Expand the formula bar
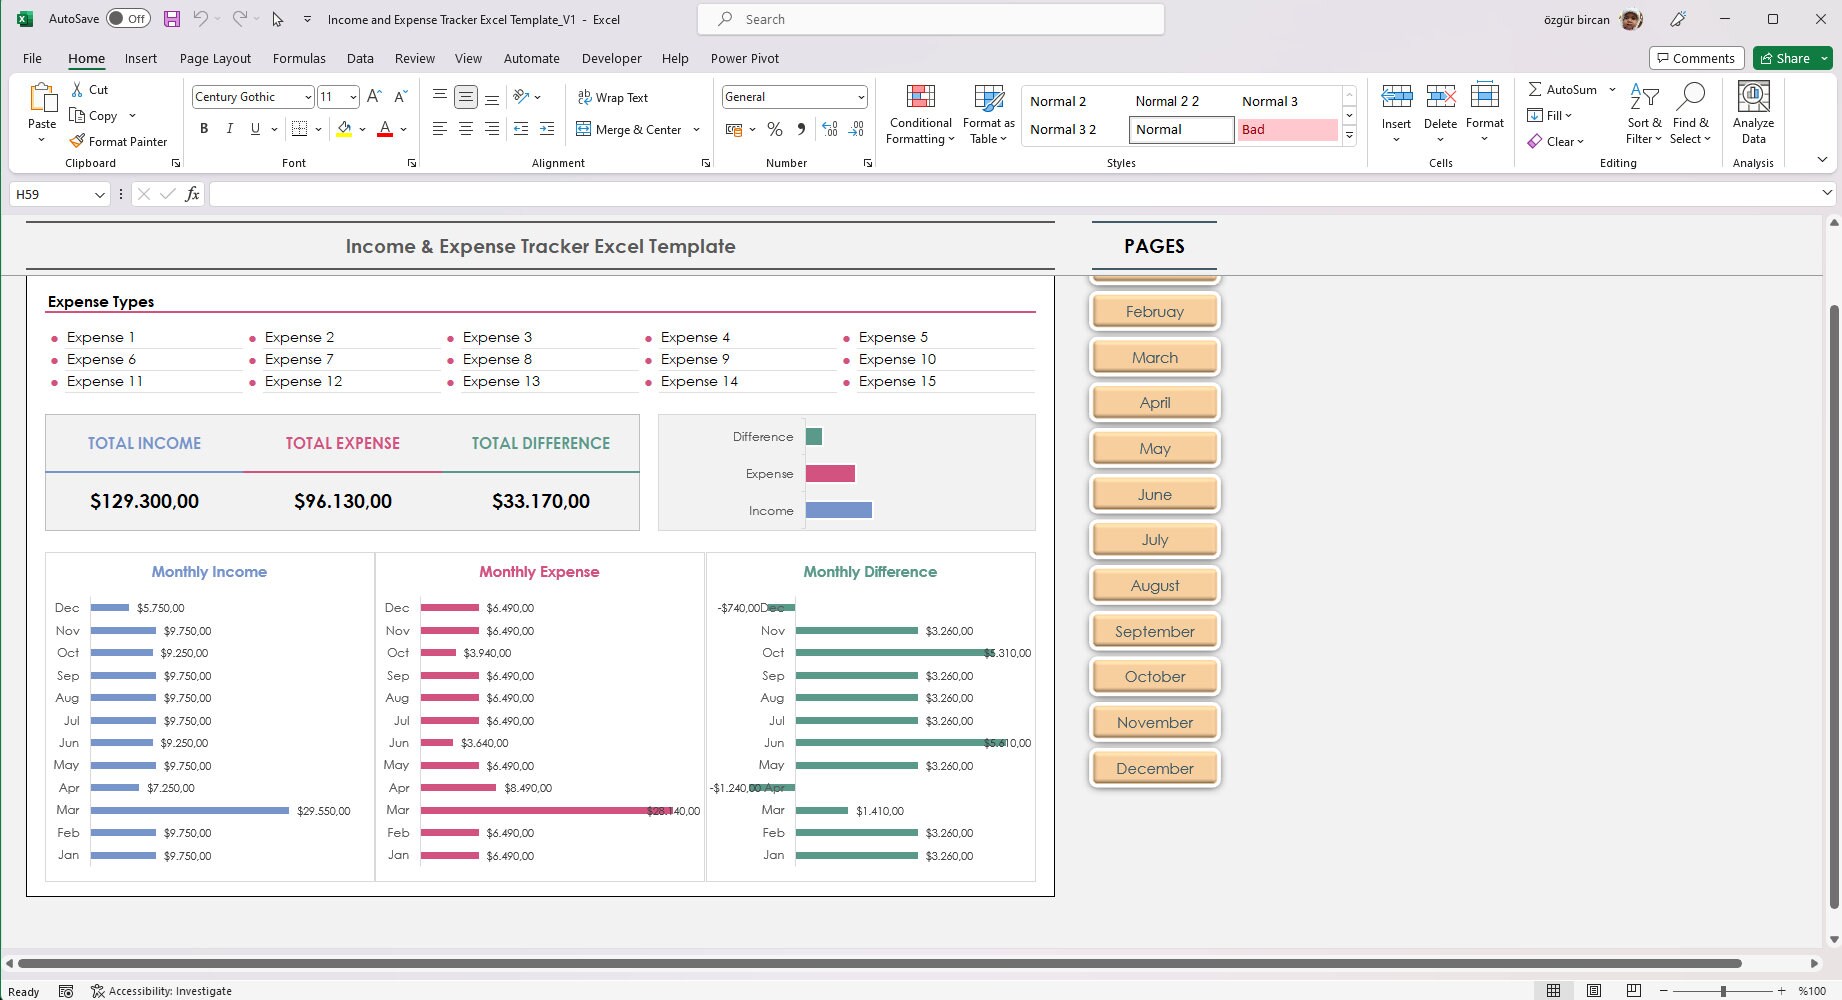1842x1000 pixels. (1827, 193)
